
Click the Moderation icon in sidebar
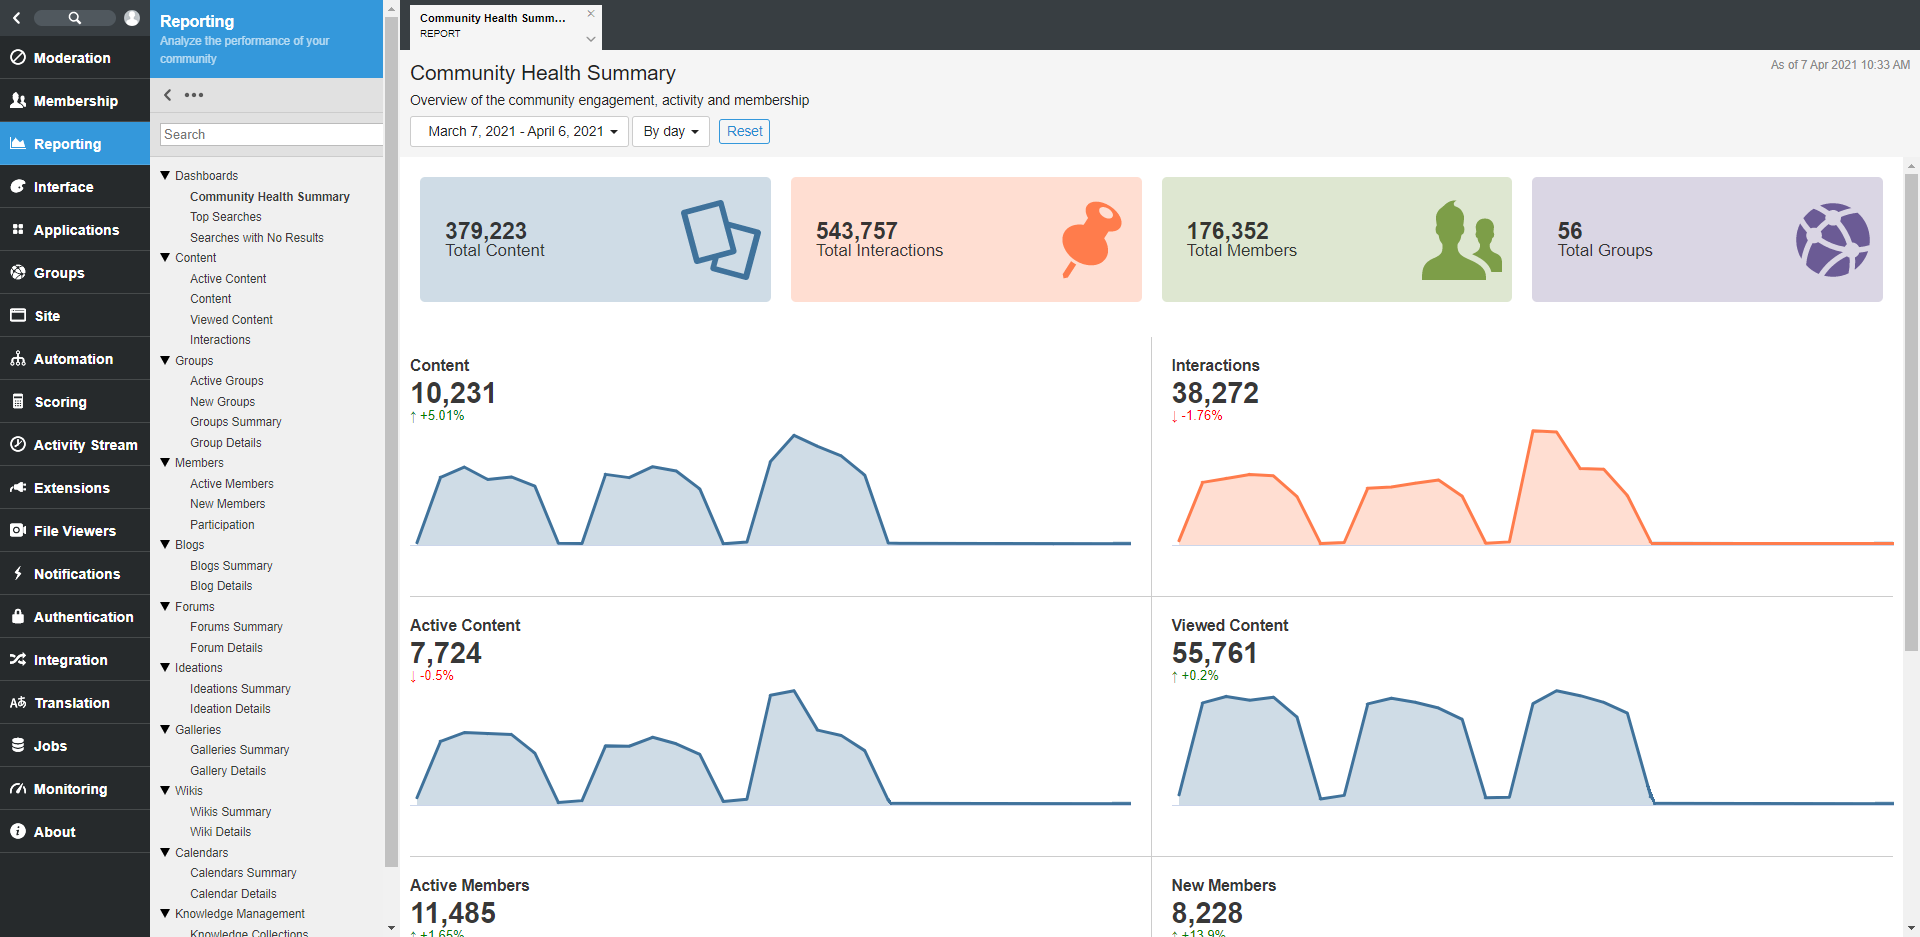click(x=18, y=58)
